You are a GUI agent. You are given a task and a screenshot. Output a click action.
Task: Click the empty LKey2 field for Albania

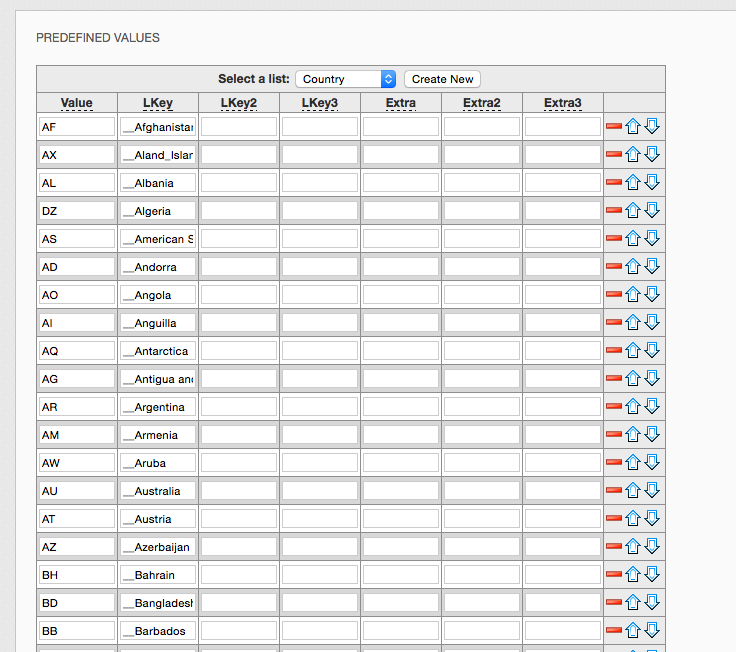(239, 183)
